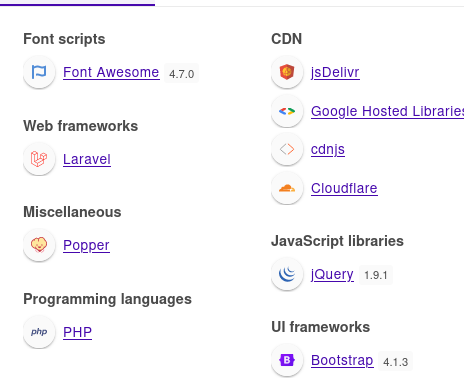Click the Miscellaneous heading
464x386 pixels.
click(72, 212)
